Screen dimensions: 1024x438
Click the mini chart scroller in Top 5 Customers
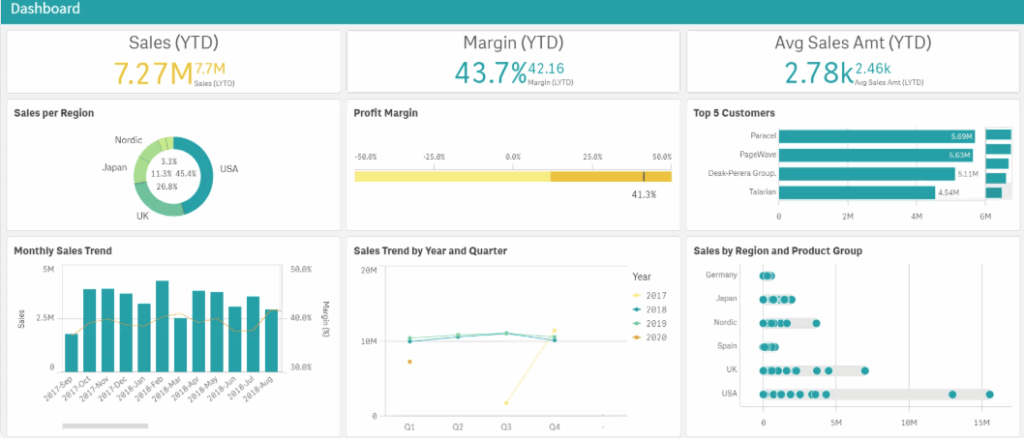(997, 164)
